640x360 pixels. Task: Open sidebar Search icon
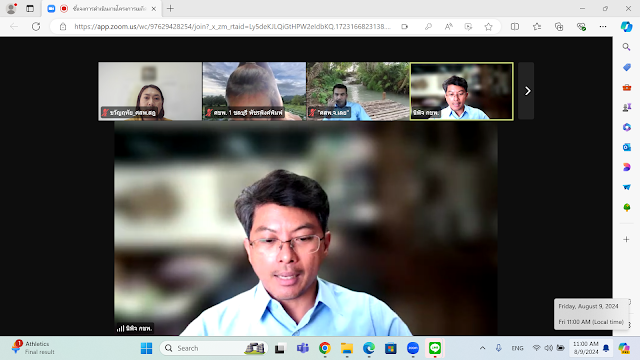pyautogui.click(x=627, y=47)
